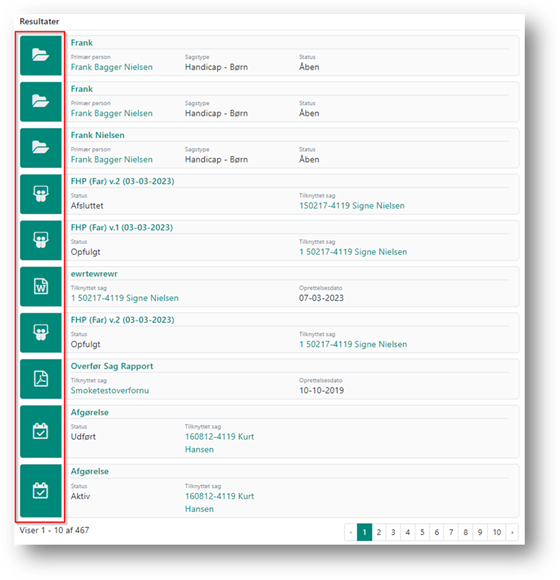Open Smoketestoverfornu linked case
This screenshot has width=560, height=580.
(110, 391)
